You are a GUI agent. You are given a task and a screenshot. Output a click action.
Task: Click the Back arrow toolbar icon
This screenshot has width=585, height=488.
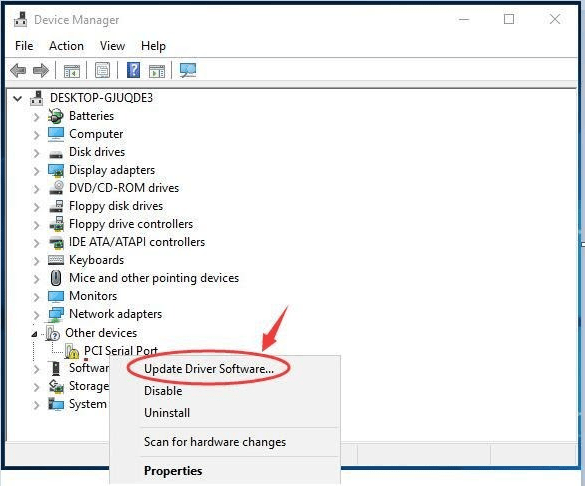18,70
